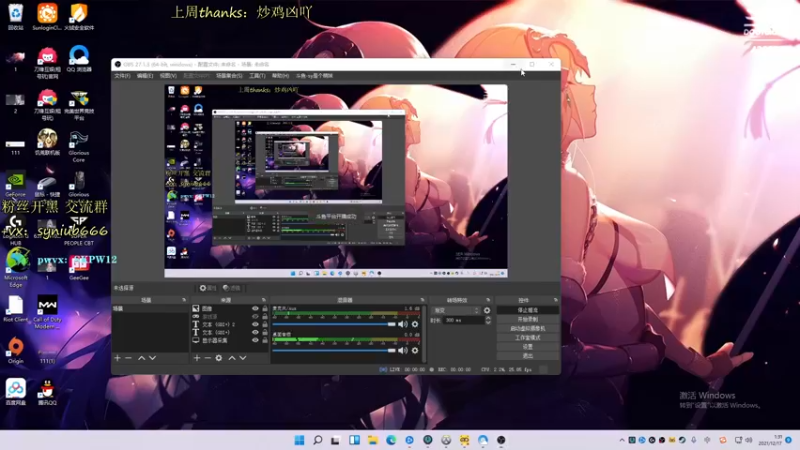This screenshot has height=450, width=800.
Task: Open GeForce Experience desktop icon
Action: tap(15, 184)
